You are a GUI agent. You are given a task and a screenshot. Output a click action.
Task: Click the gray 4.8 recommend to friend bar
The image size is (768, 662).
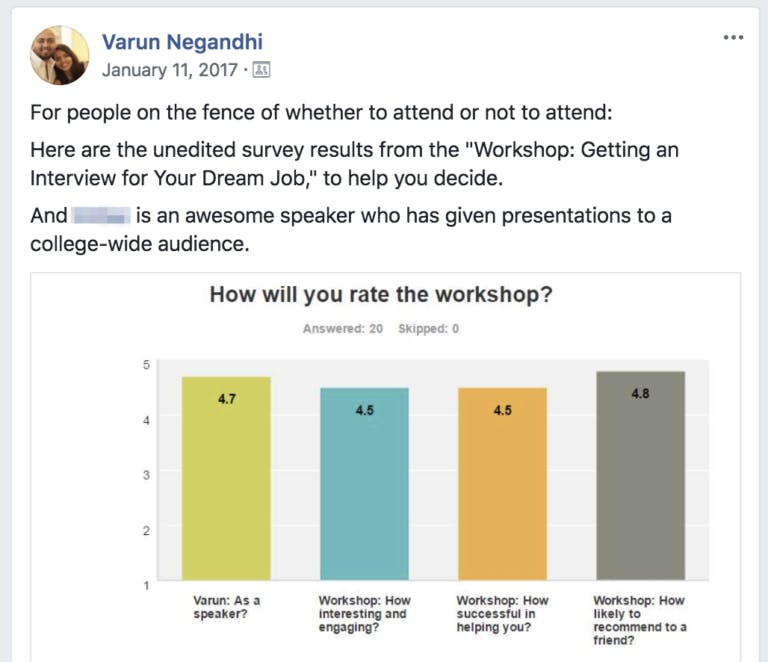641,475
